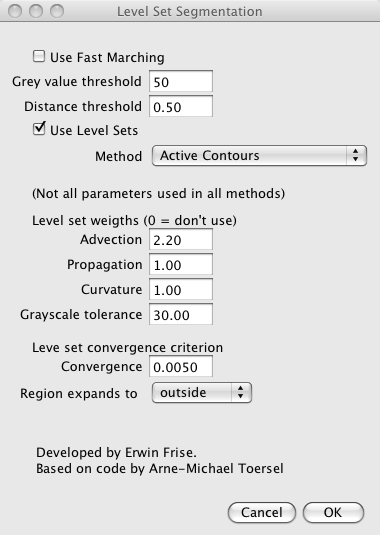Click the middle minimize window button
Viewport: 380px width, 535px height.
36,11
